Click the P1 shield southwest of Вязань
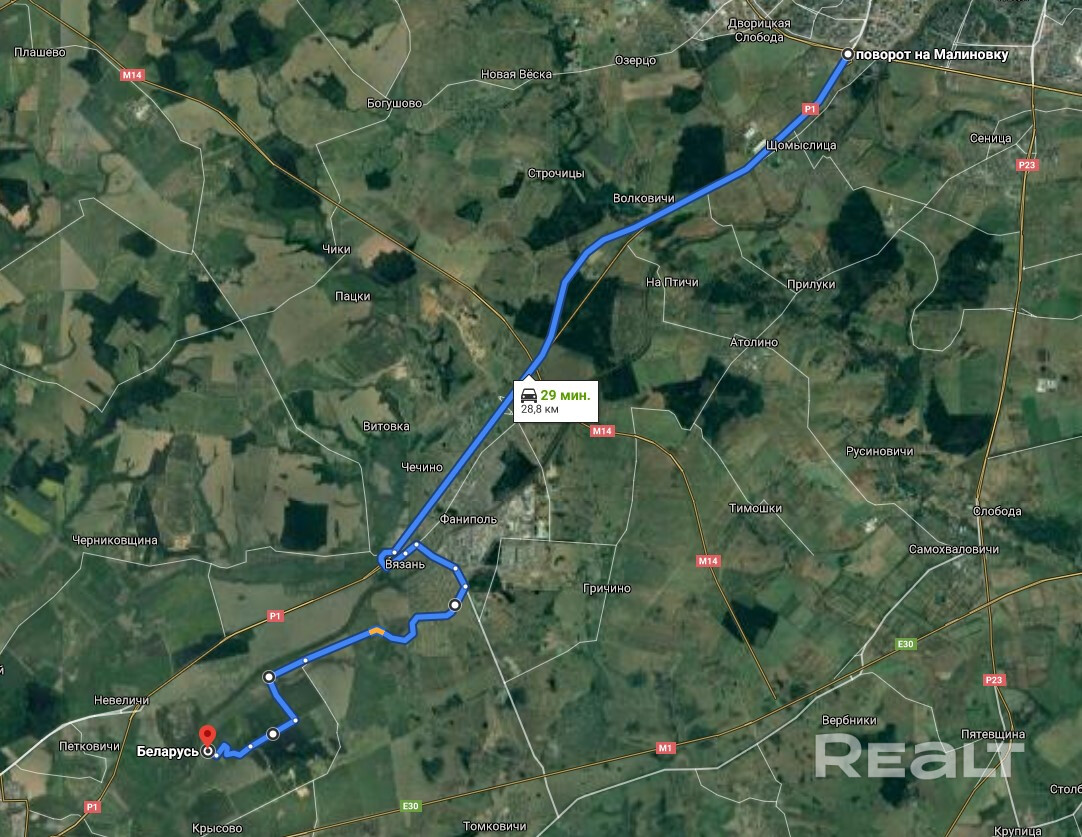The width and height of the screenshot is (1082, 837). tap(275, 616)
